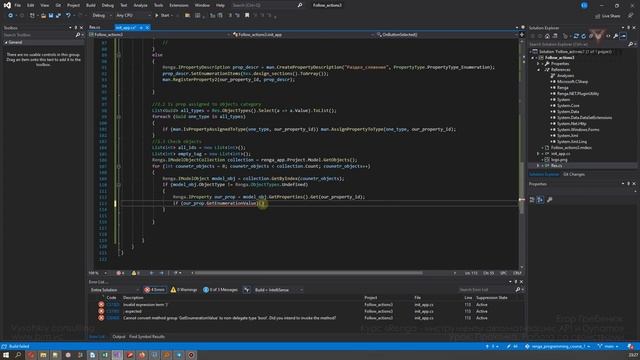Click the taskbar search icon
This screenshot has width=640, height=360.
18,355
